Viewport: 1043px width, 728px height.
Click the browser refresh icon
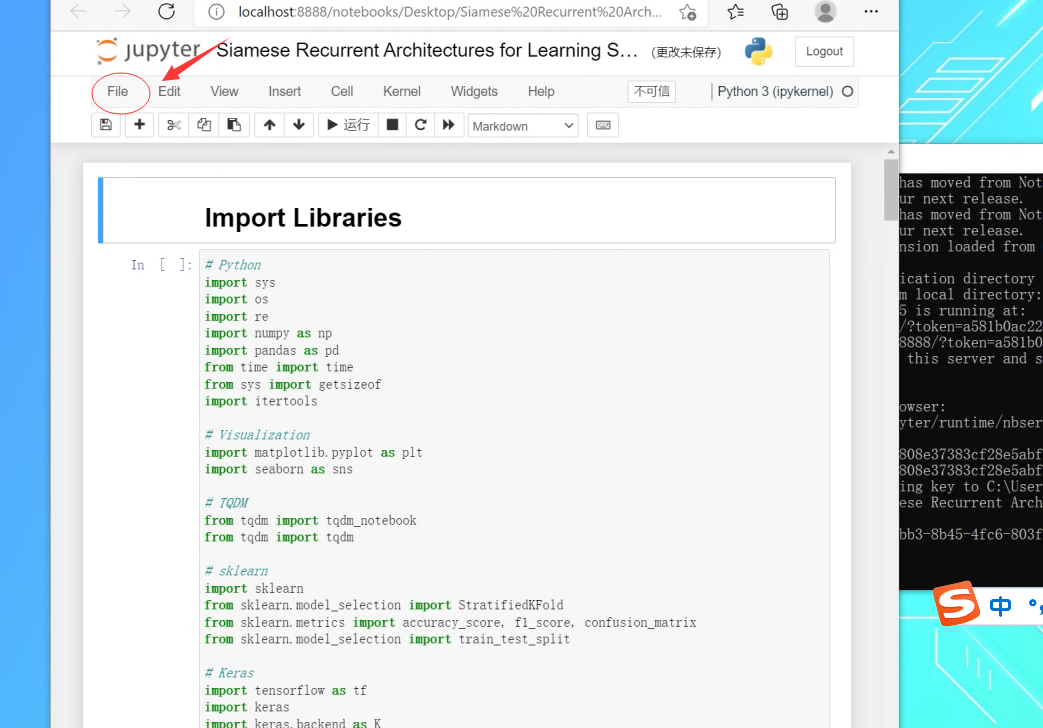pyautogui.click(x=167, y=11)
